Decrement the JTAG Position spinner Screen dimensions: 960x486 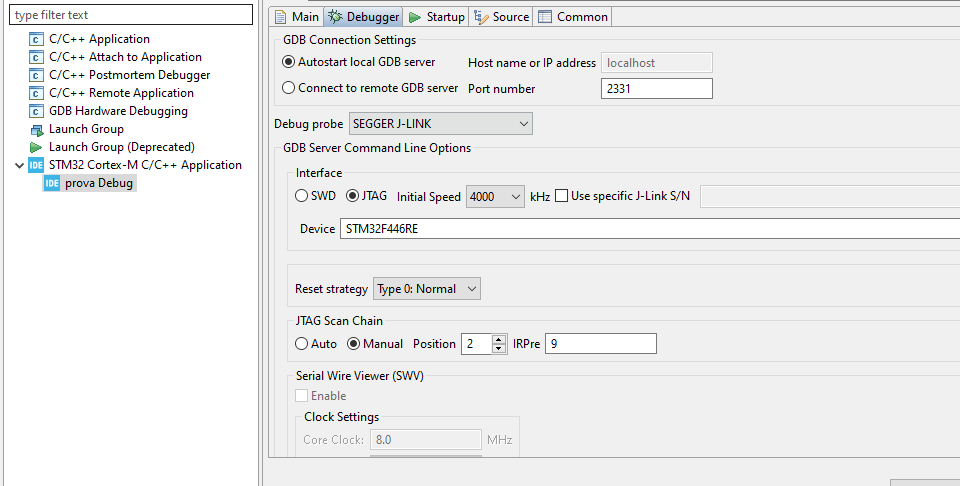(x=499, y=348)
